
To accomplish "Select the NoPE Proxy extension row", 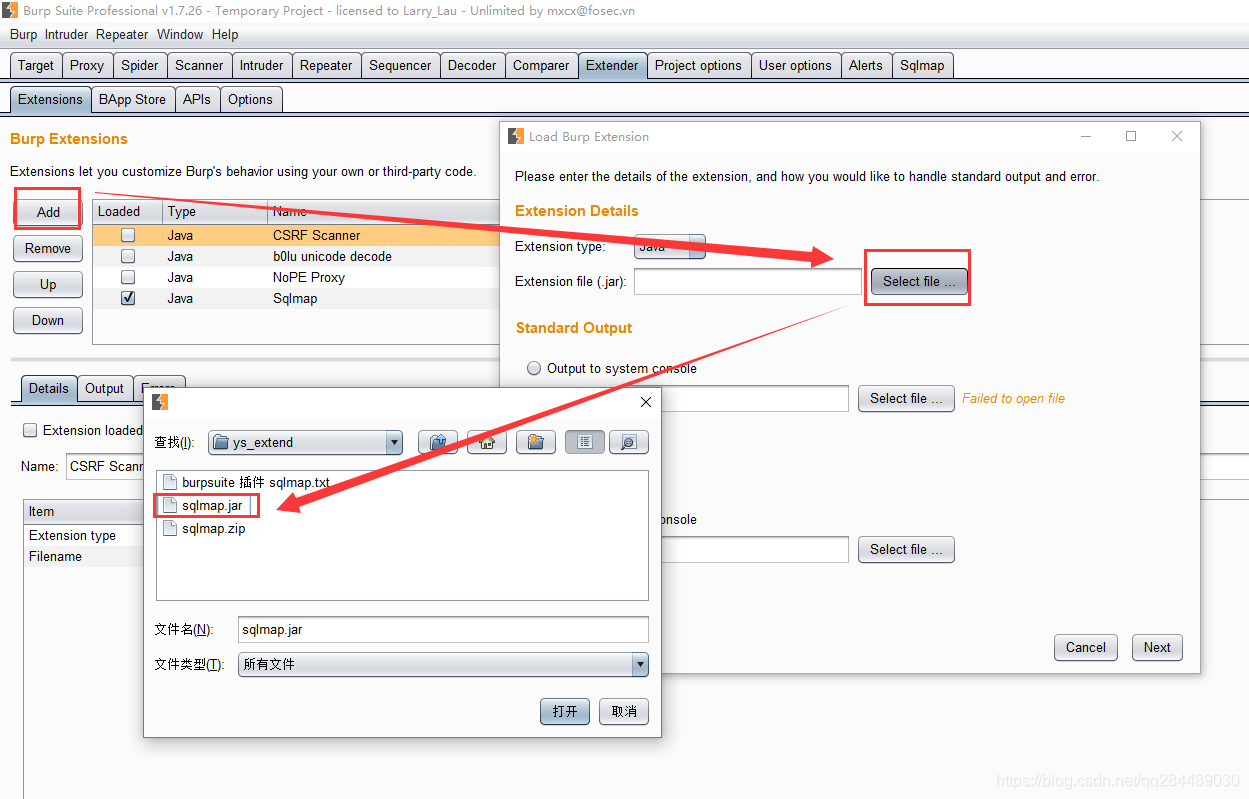I will tap(296, 277).
